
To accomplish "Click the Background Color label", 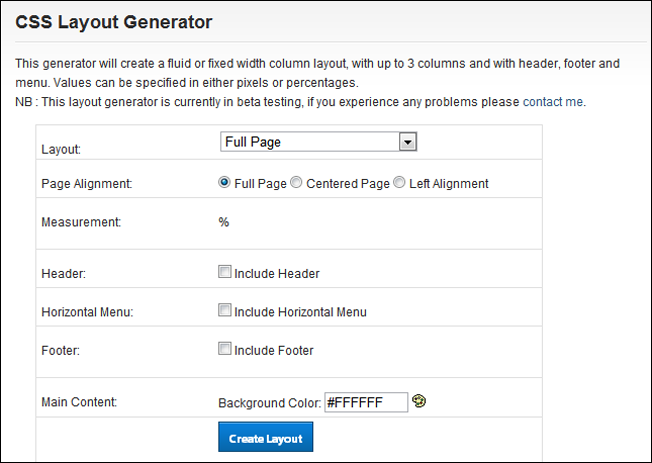I will pos(269,403).
